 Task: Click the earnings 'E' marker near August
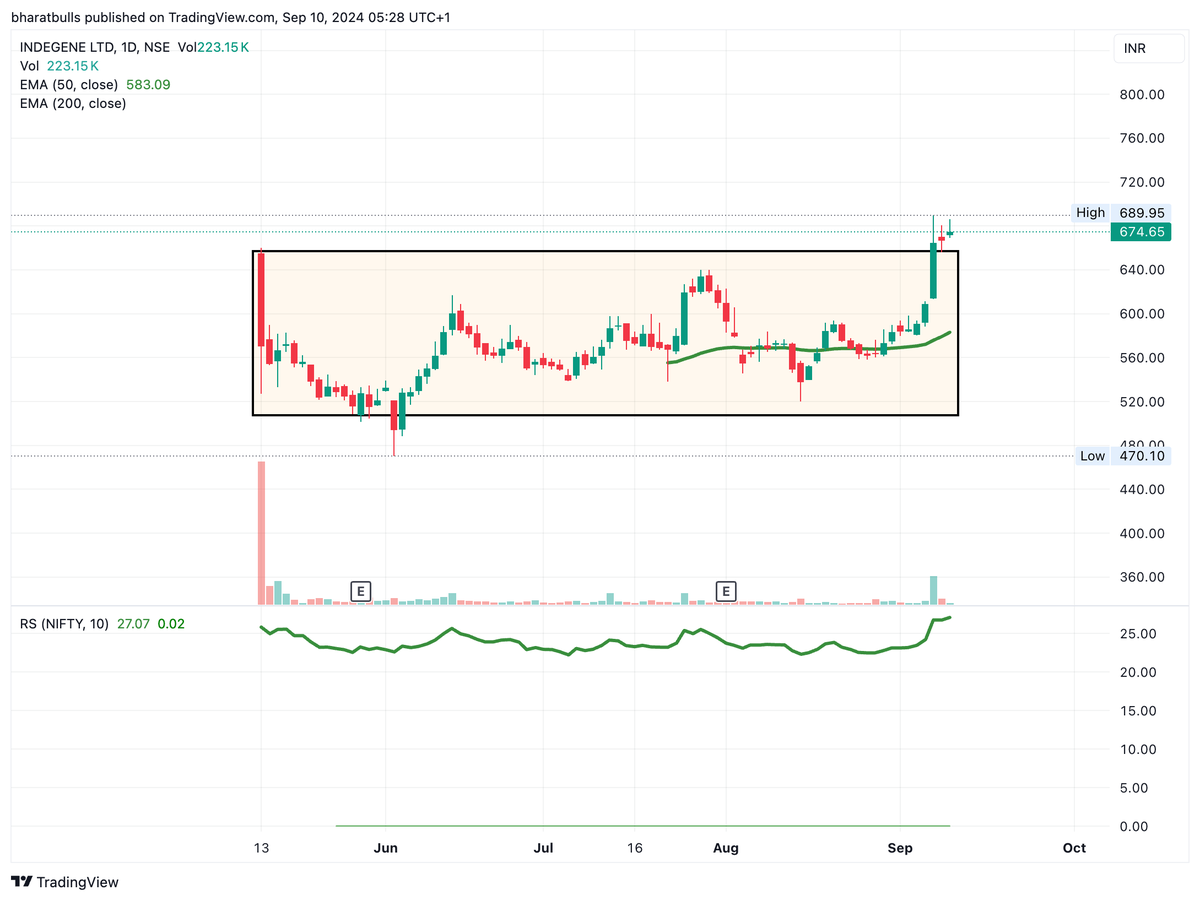point(726,591)
